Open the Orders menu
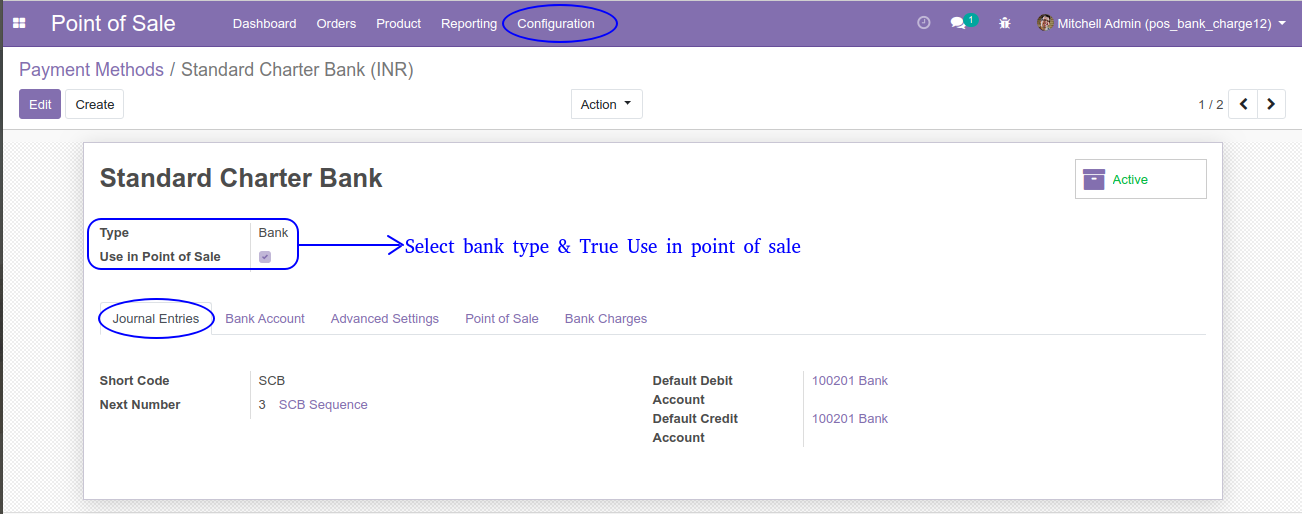 336,23
